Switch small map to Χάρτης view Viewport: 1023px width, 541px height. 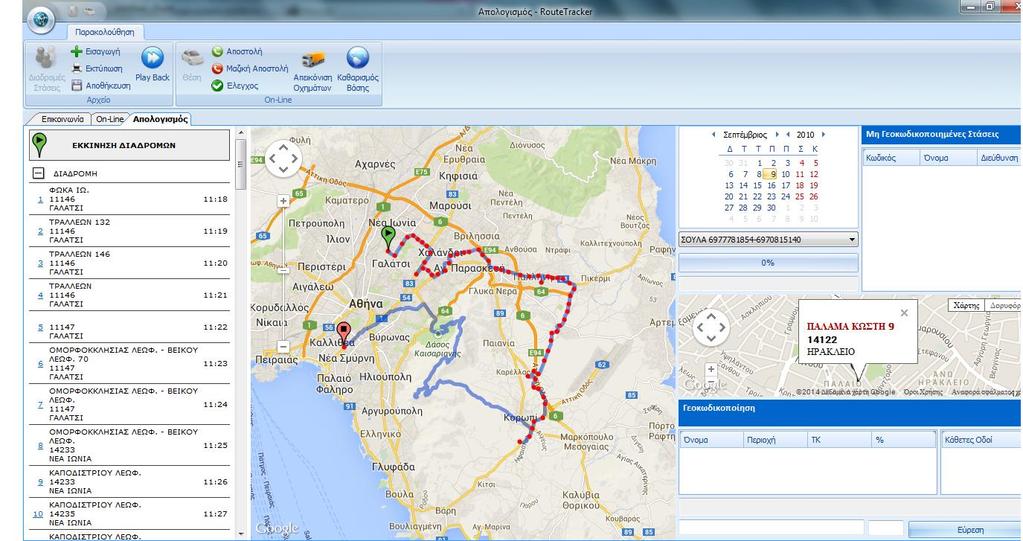[966, 305]
